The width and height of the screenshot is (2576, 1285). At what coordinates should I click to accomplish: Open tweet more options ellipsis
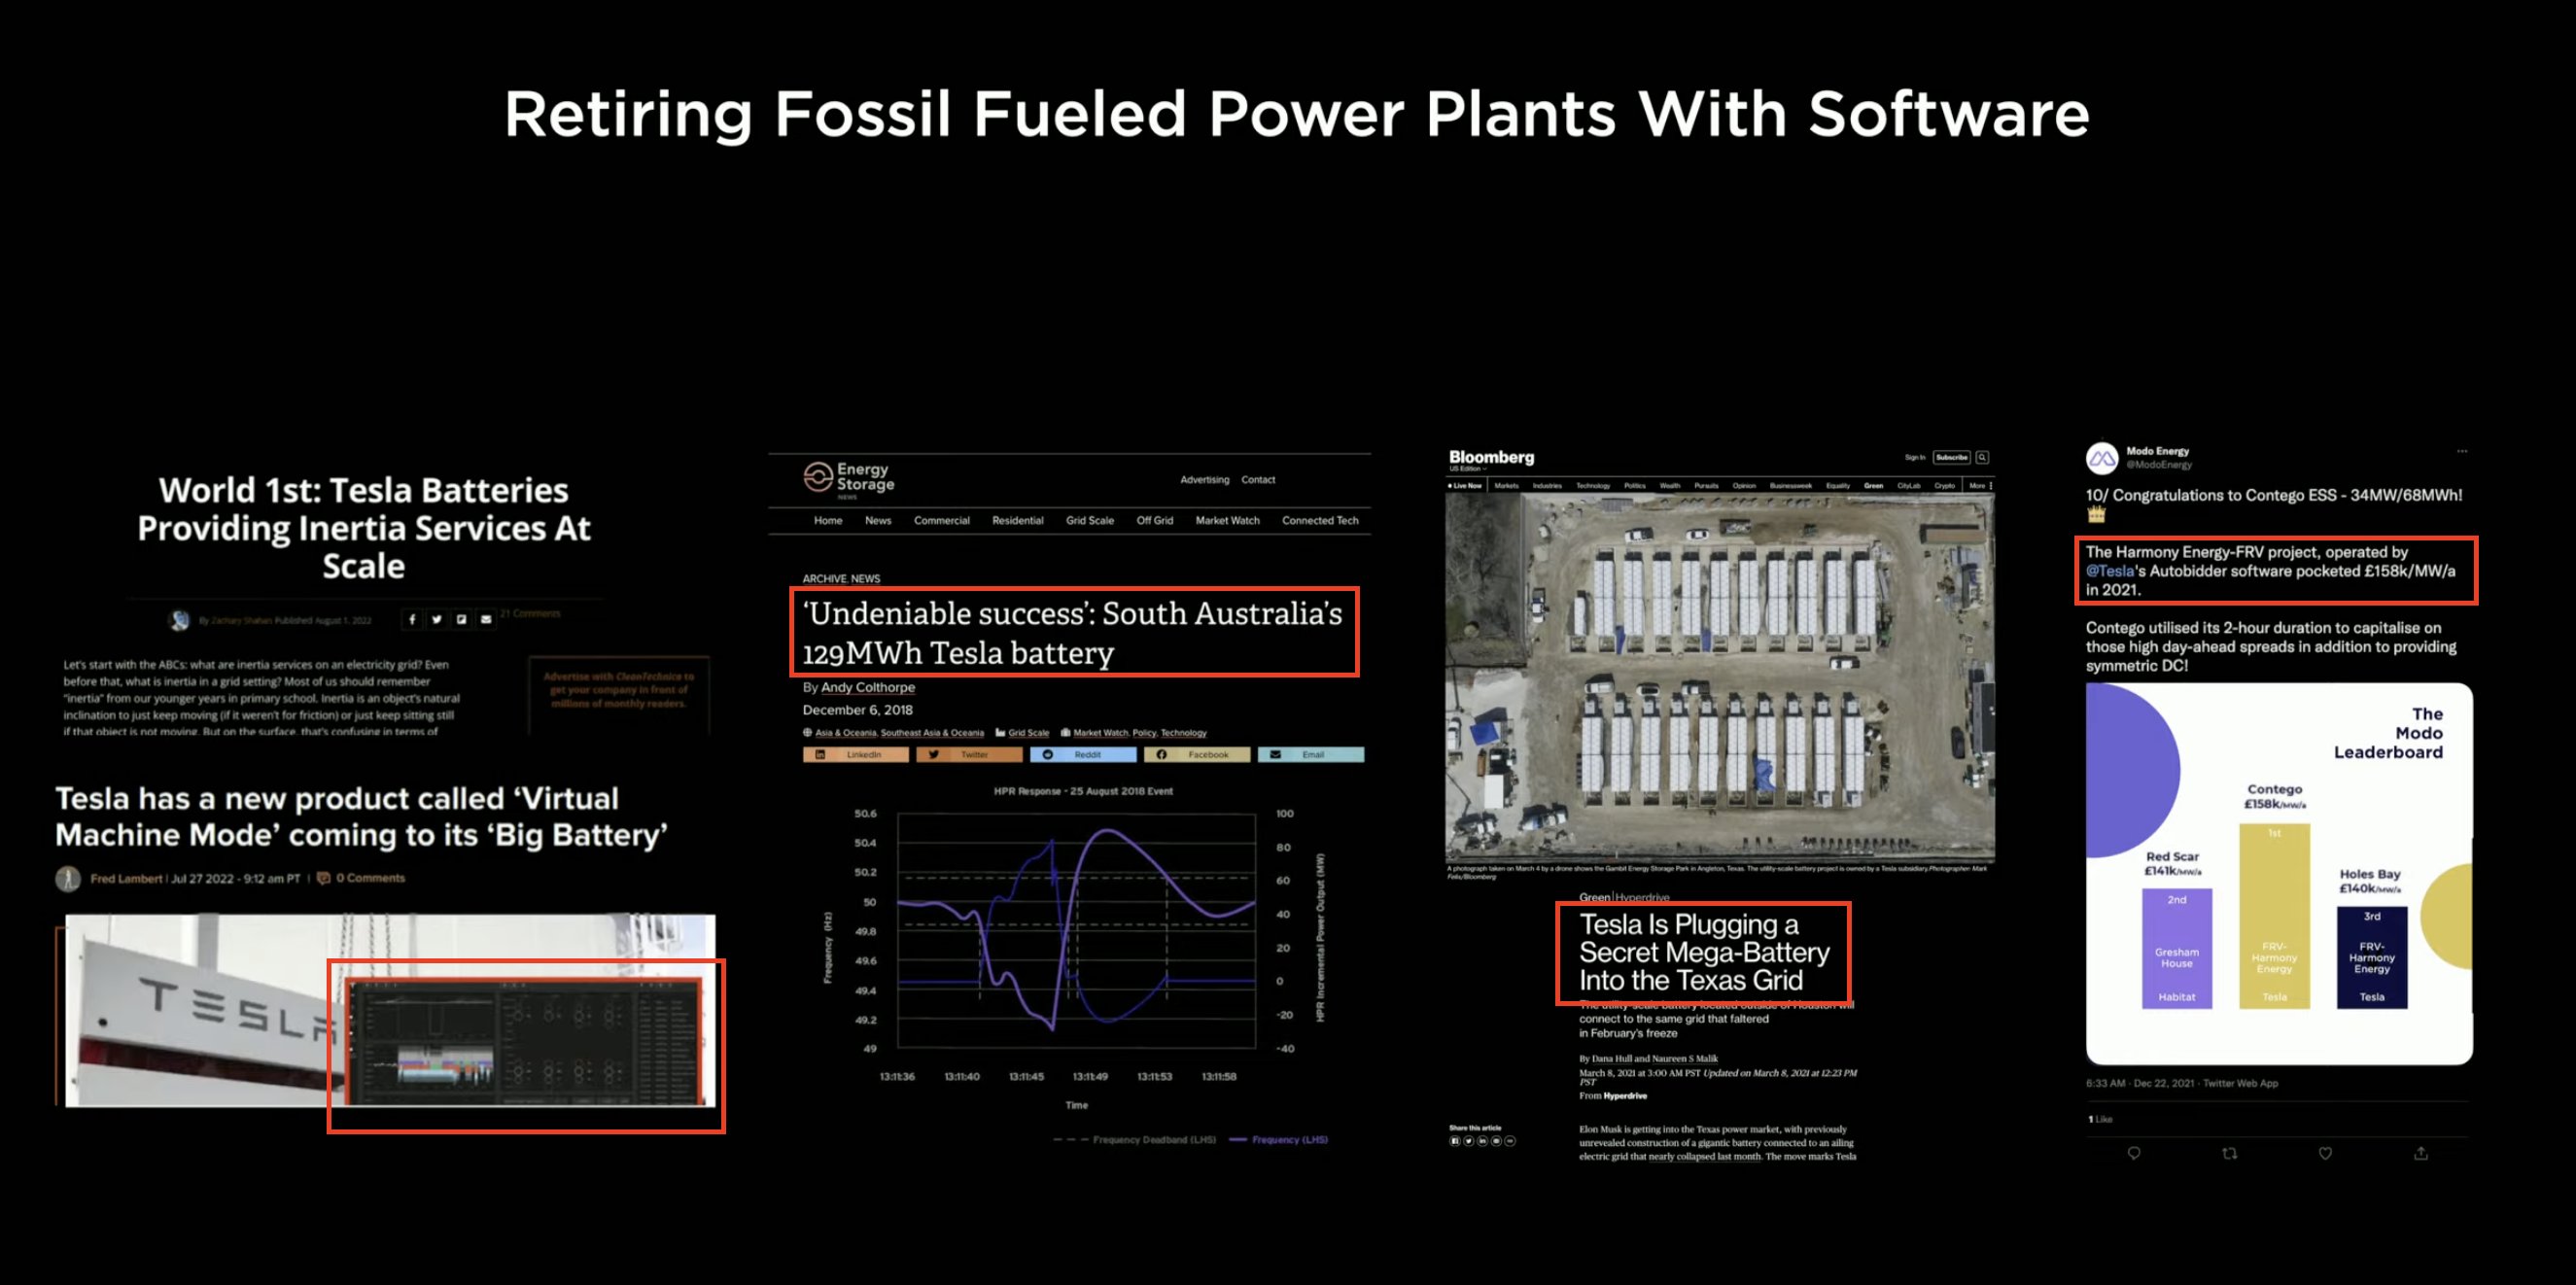[2462, 451]
